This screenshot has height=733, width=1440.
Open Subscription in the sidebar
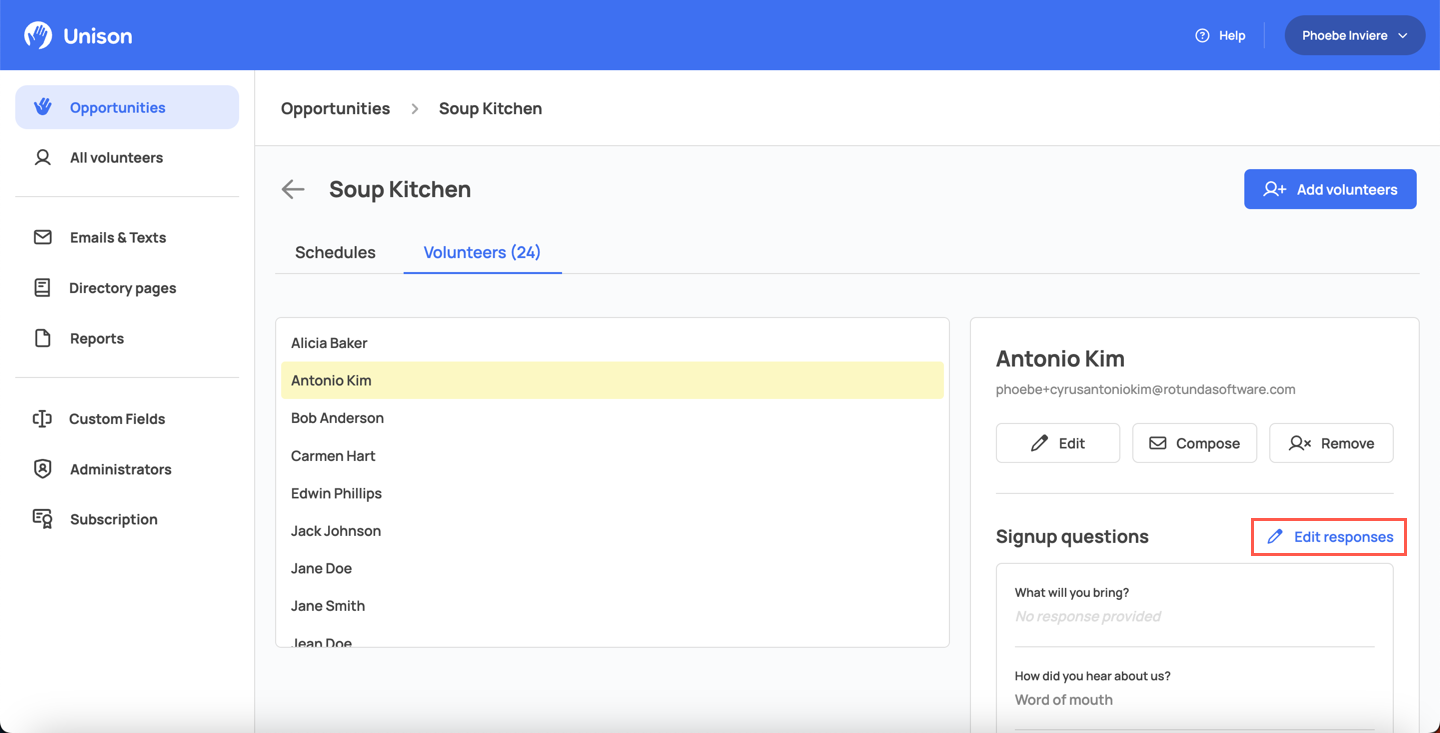pyautogui.click(x=127, y=519)
